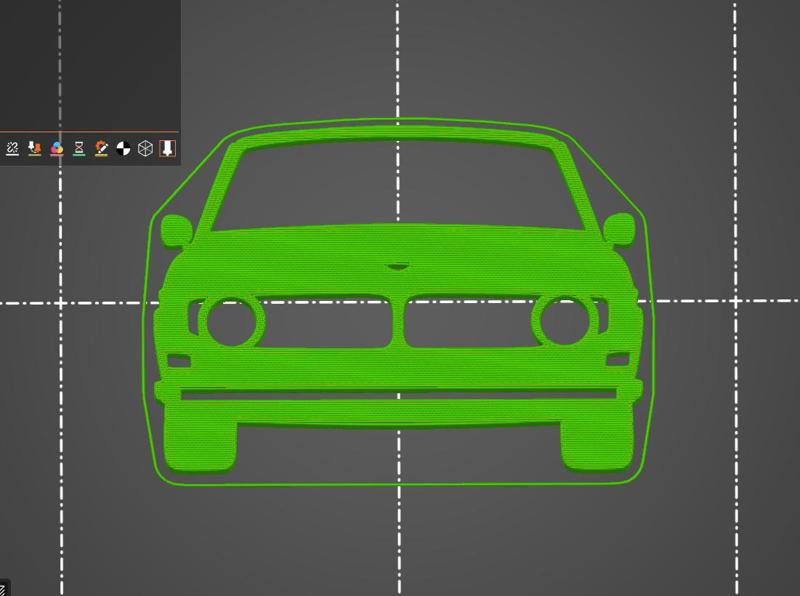
Task: Click the orange gear with pencil icon
Action: coord(101,148)
